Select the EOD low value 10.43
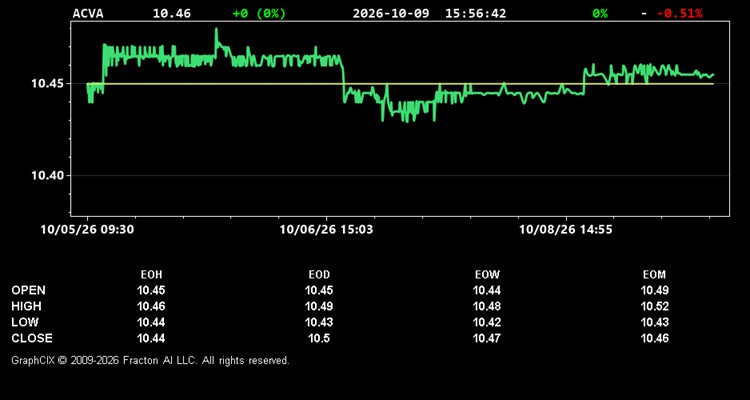Screen dimensions: 750x400 coord(319,322)
